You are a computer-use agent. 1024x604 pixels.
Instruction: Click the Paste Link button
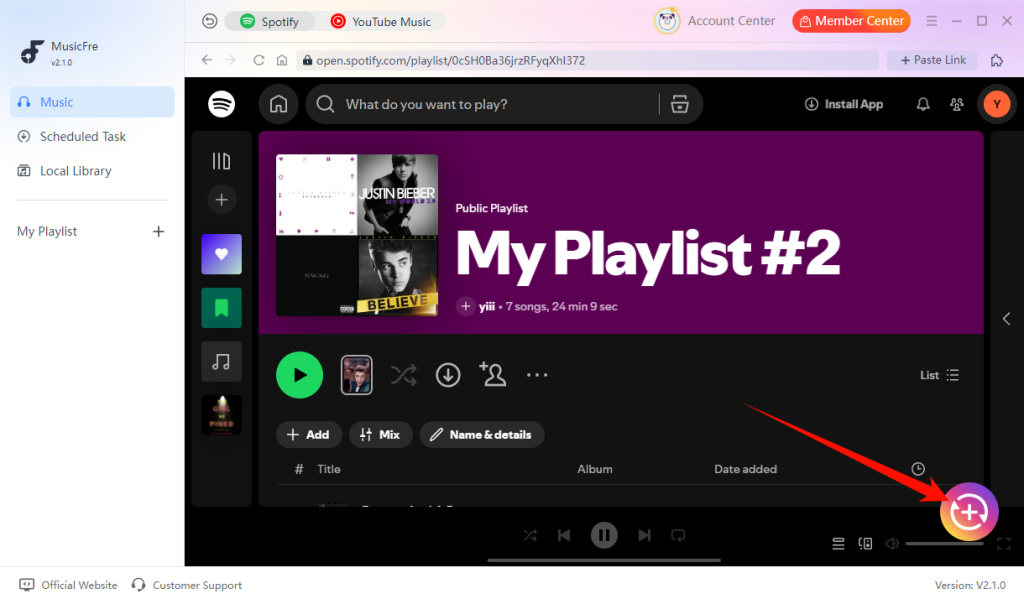[x=933, y=60]
